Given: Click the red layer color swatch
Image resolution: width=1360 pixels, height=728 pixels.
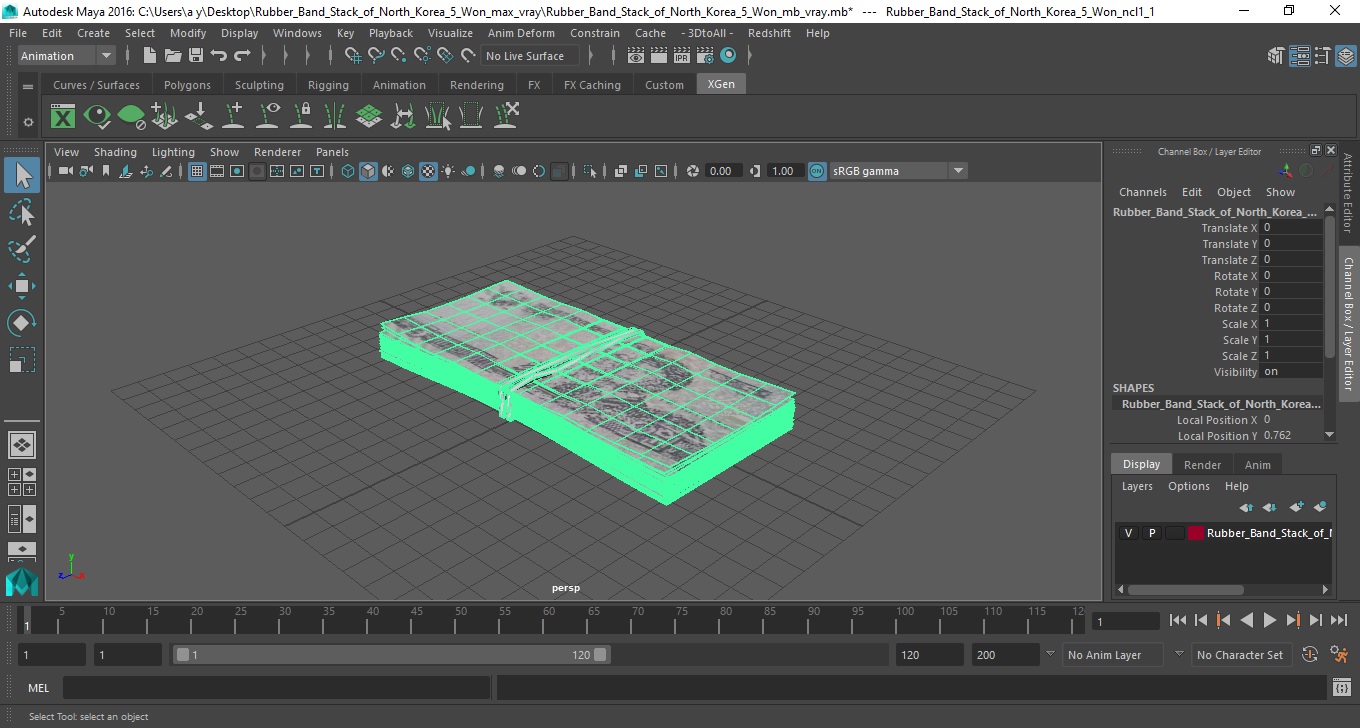Looking at the screenshot, I should point(1196,533).
